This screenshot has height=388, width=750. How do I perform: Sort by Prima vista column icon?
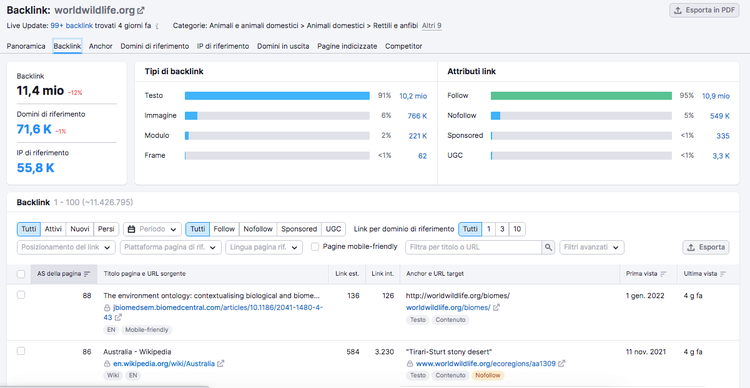coord(663,274)
